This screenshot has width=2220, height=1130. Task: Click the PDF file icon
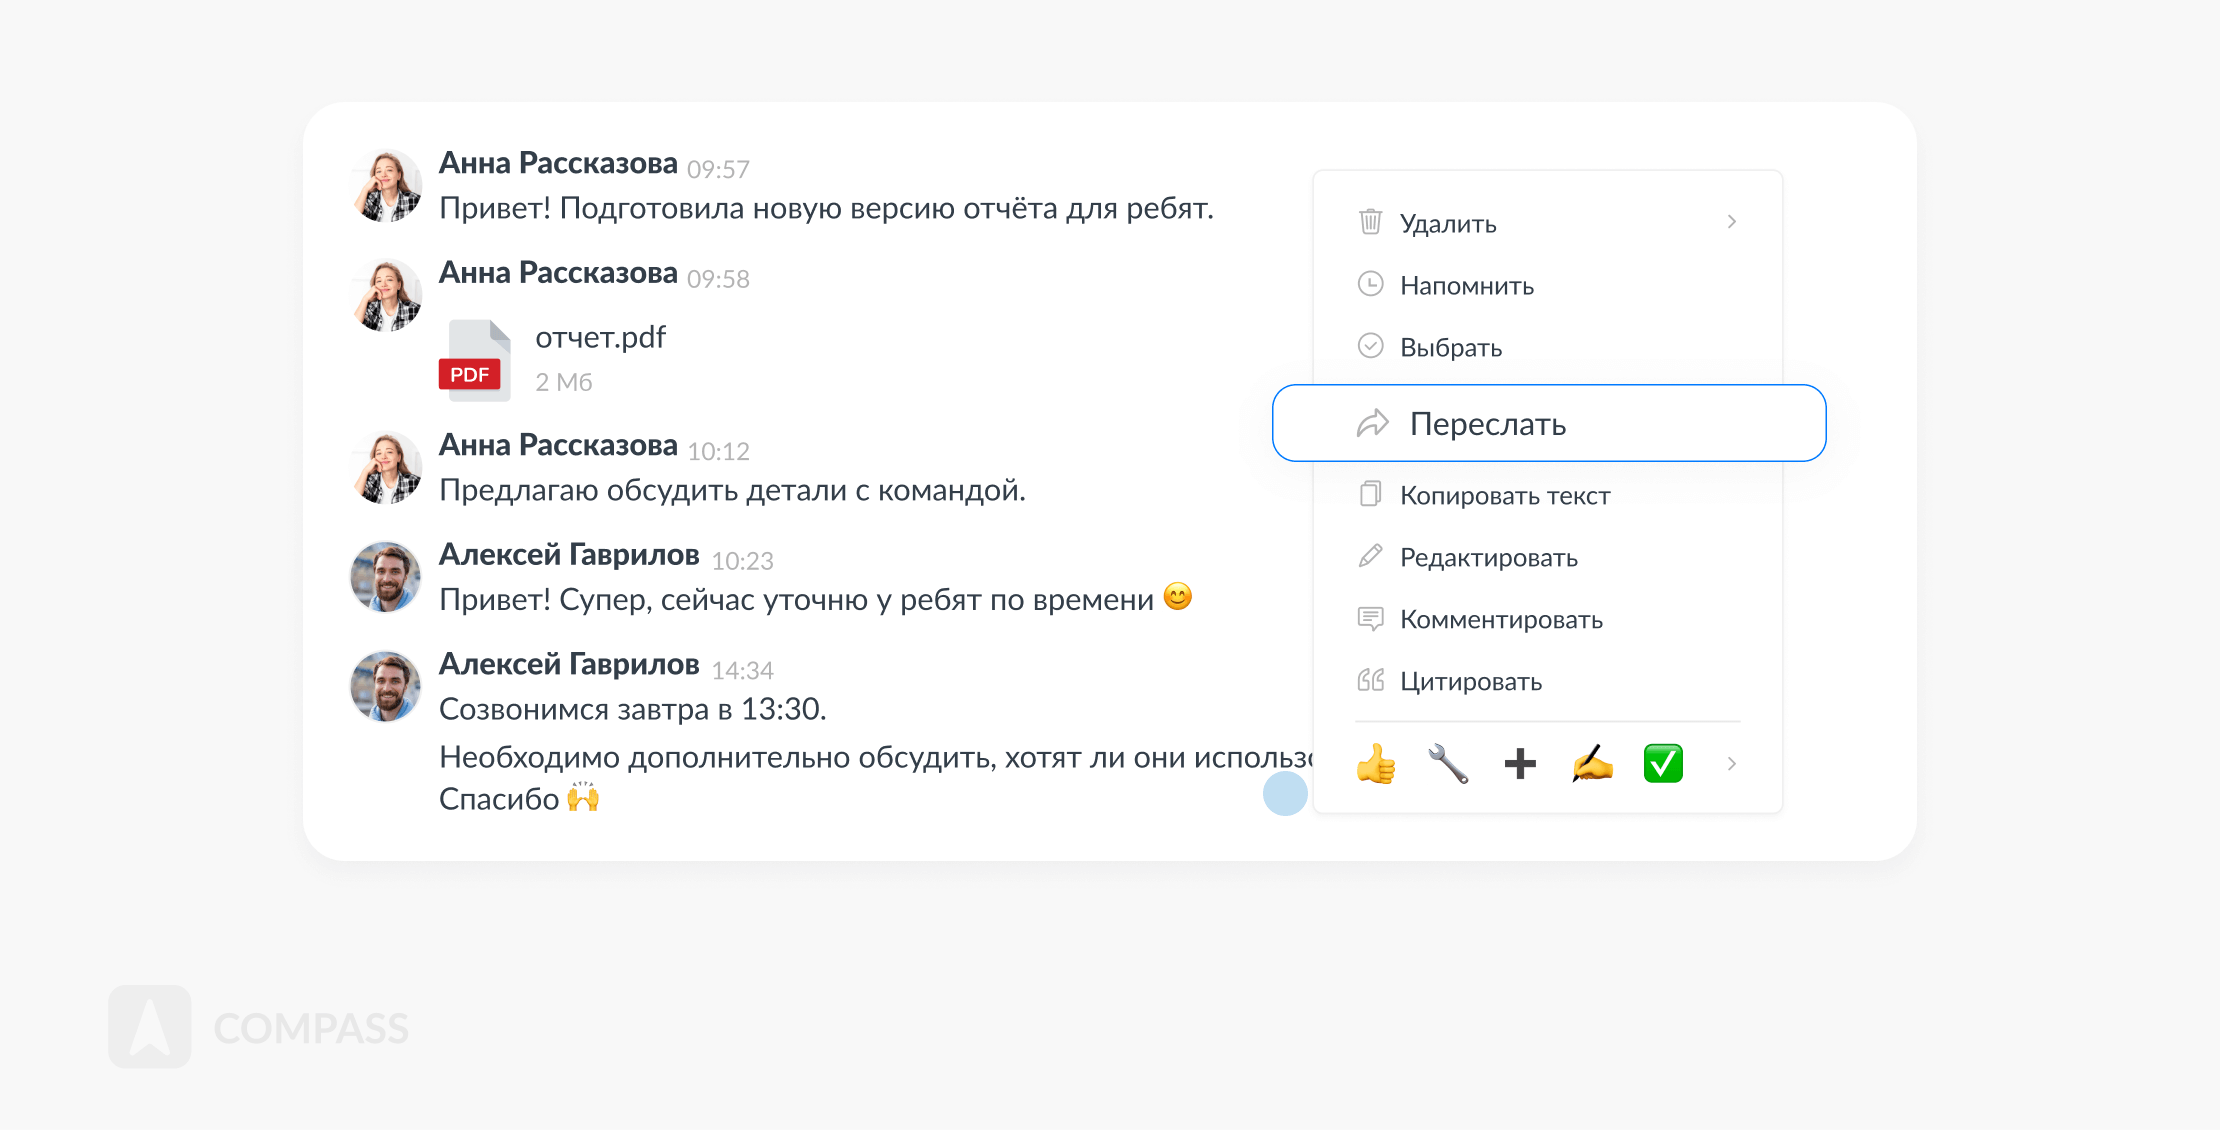click(x=475, y=361)
